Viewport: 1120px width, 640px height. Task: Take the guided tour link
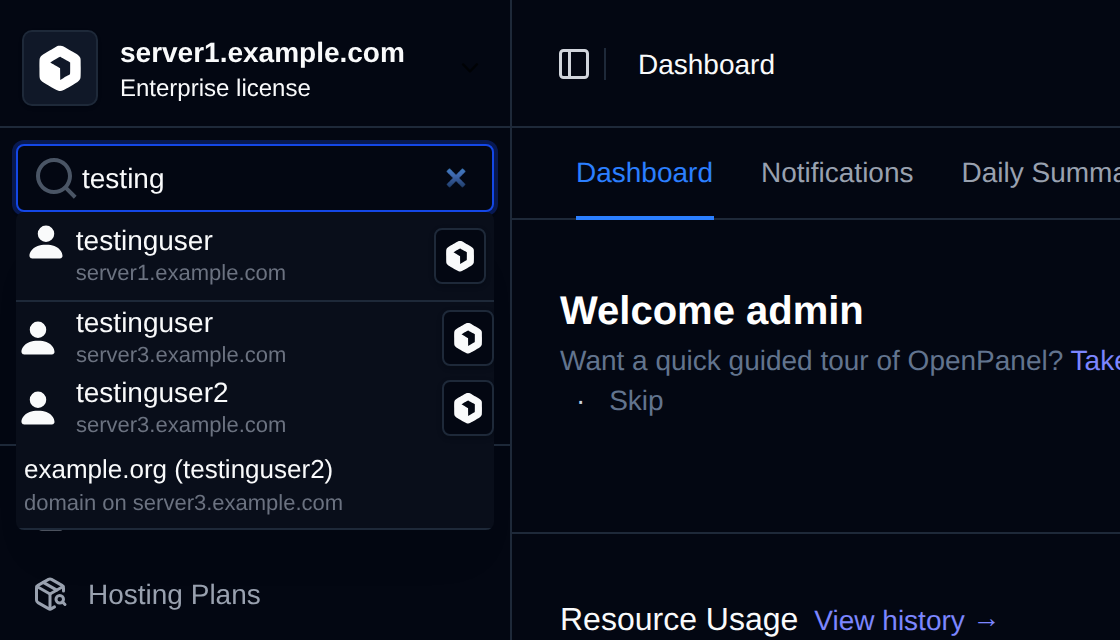pyautogui.click(x=1095, y=361)
